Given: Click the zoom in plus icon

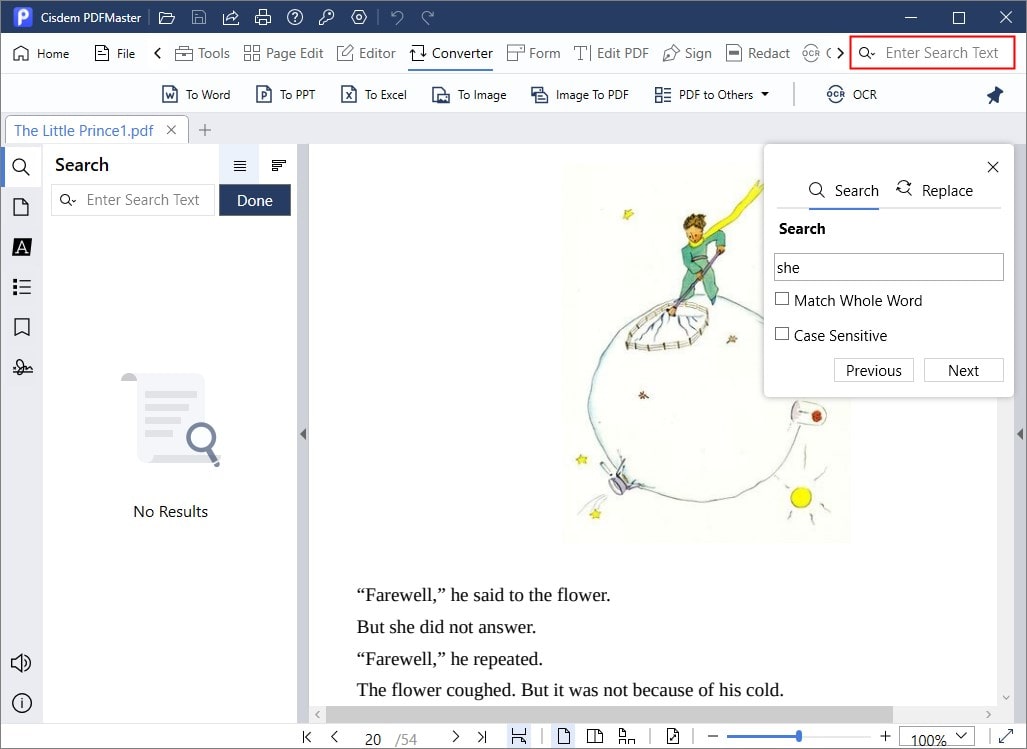Looking at the screenshot, I should (x=886, y=737).
